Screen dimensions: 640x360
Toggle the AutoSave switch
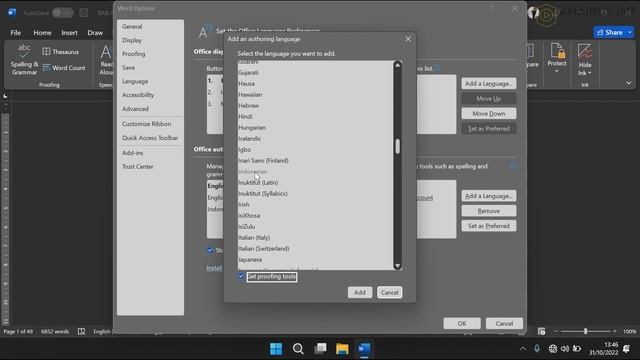tap(62, 13)
